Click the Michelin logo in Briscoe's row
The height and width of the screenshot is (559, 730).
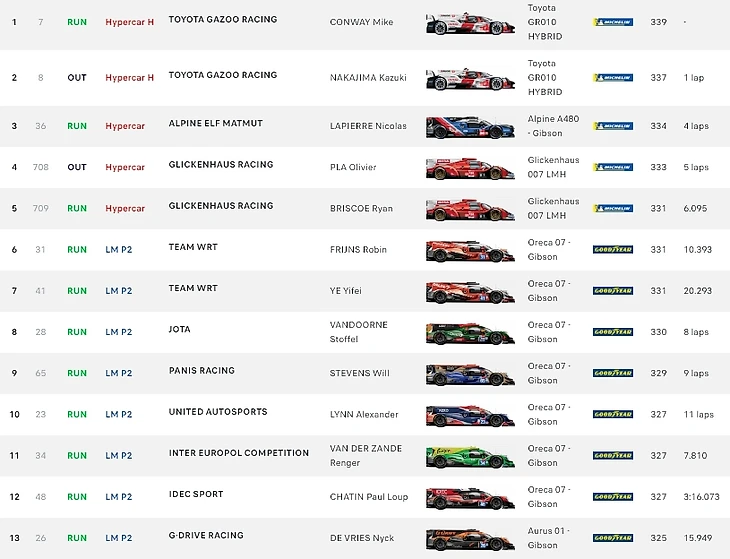pos(612,209)
